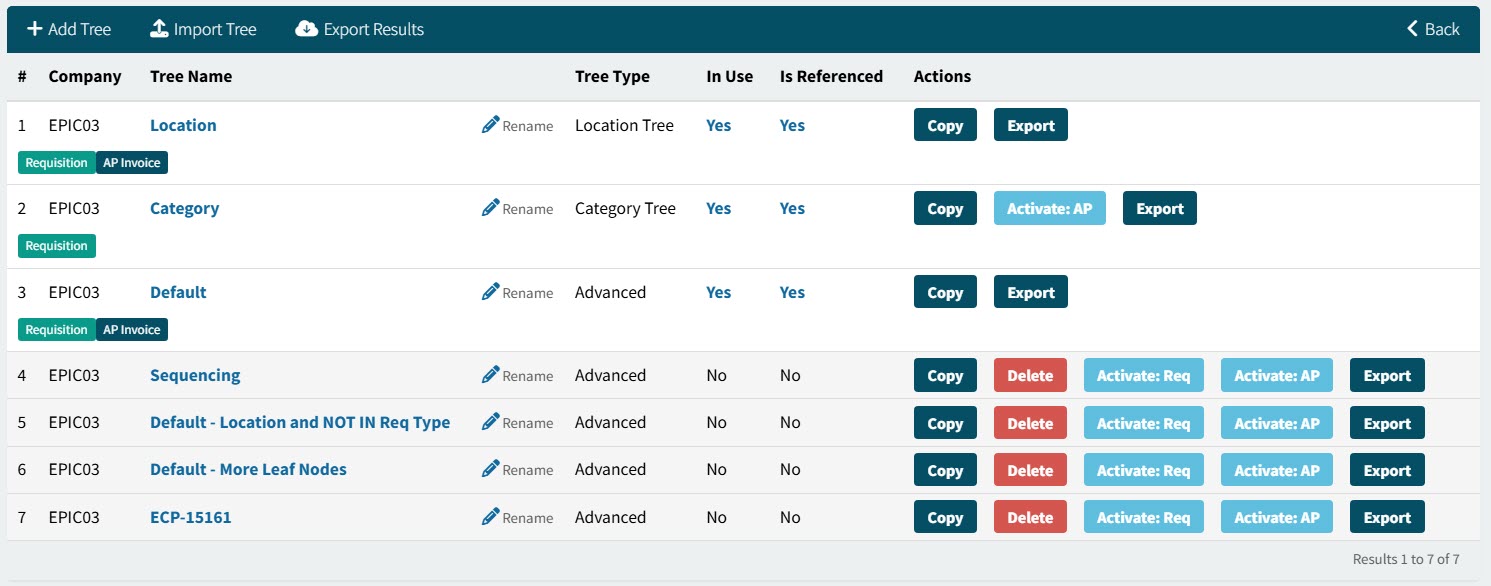This screenshot has width=1491, height=586.
Task: Click the Tree Type column header
Action: [612, 76]
